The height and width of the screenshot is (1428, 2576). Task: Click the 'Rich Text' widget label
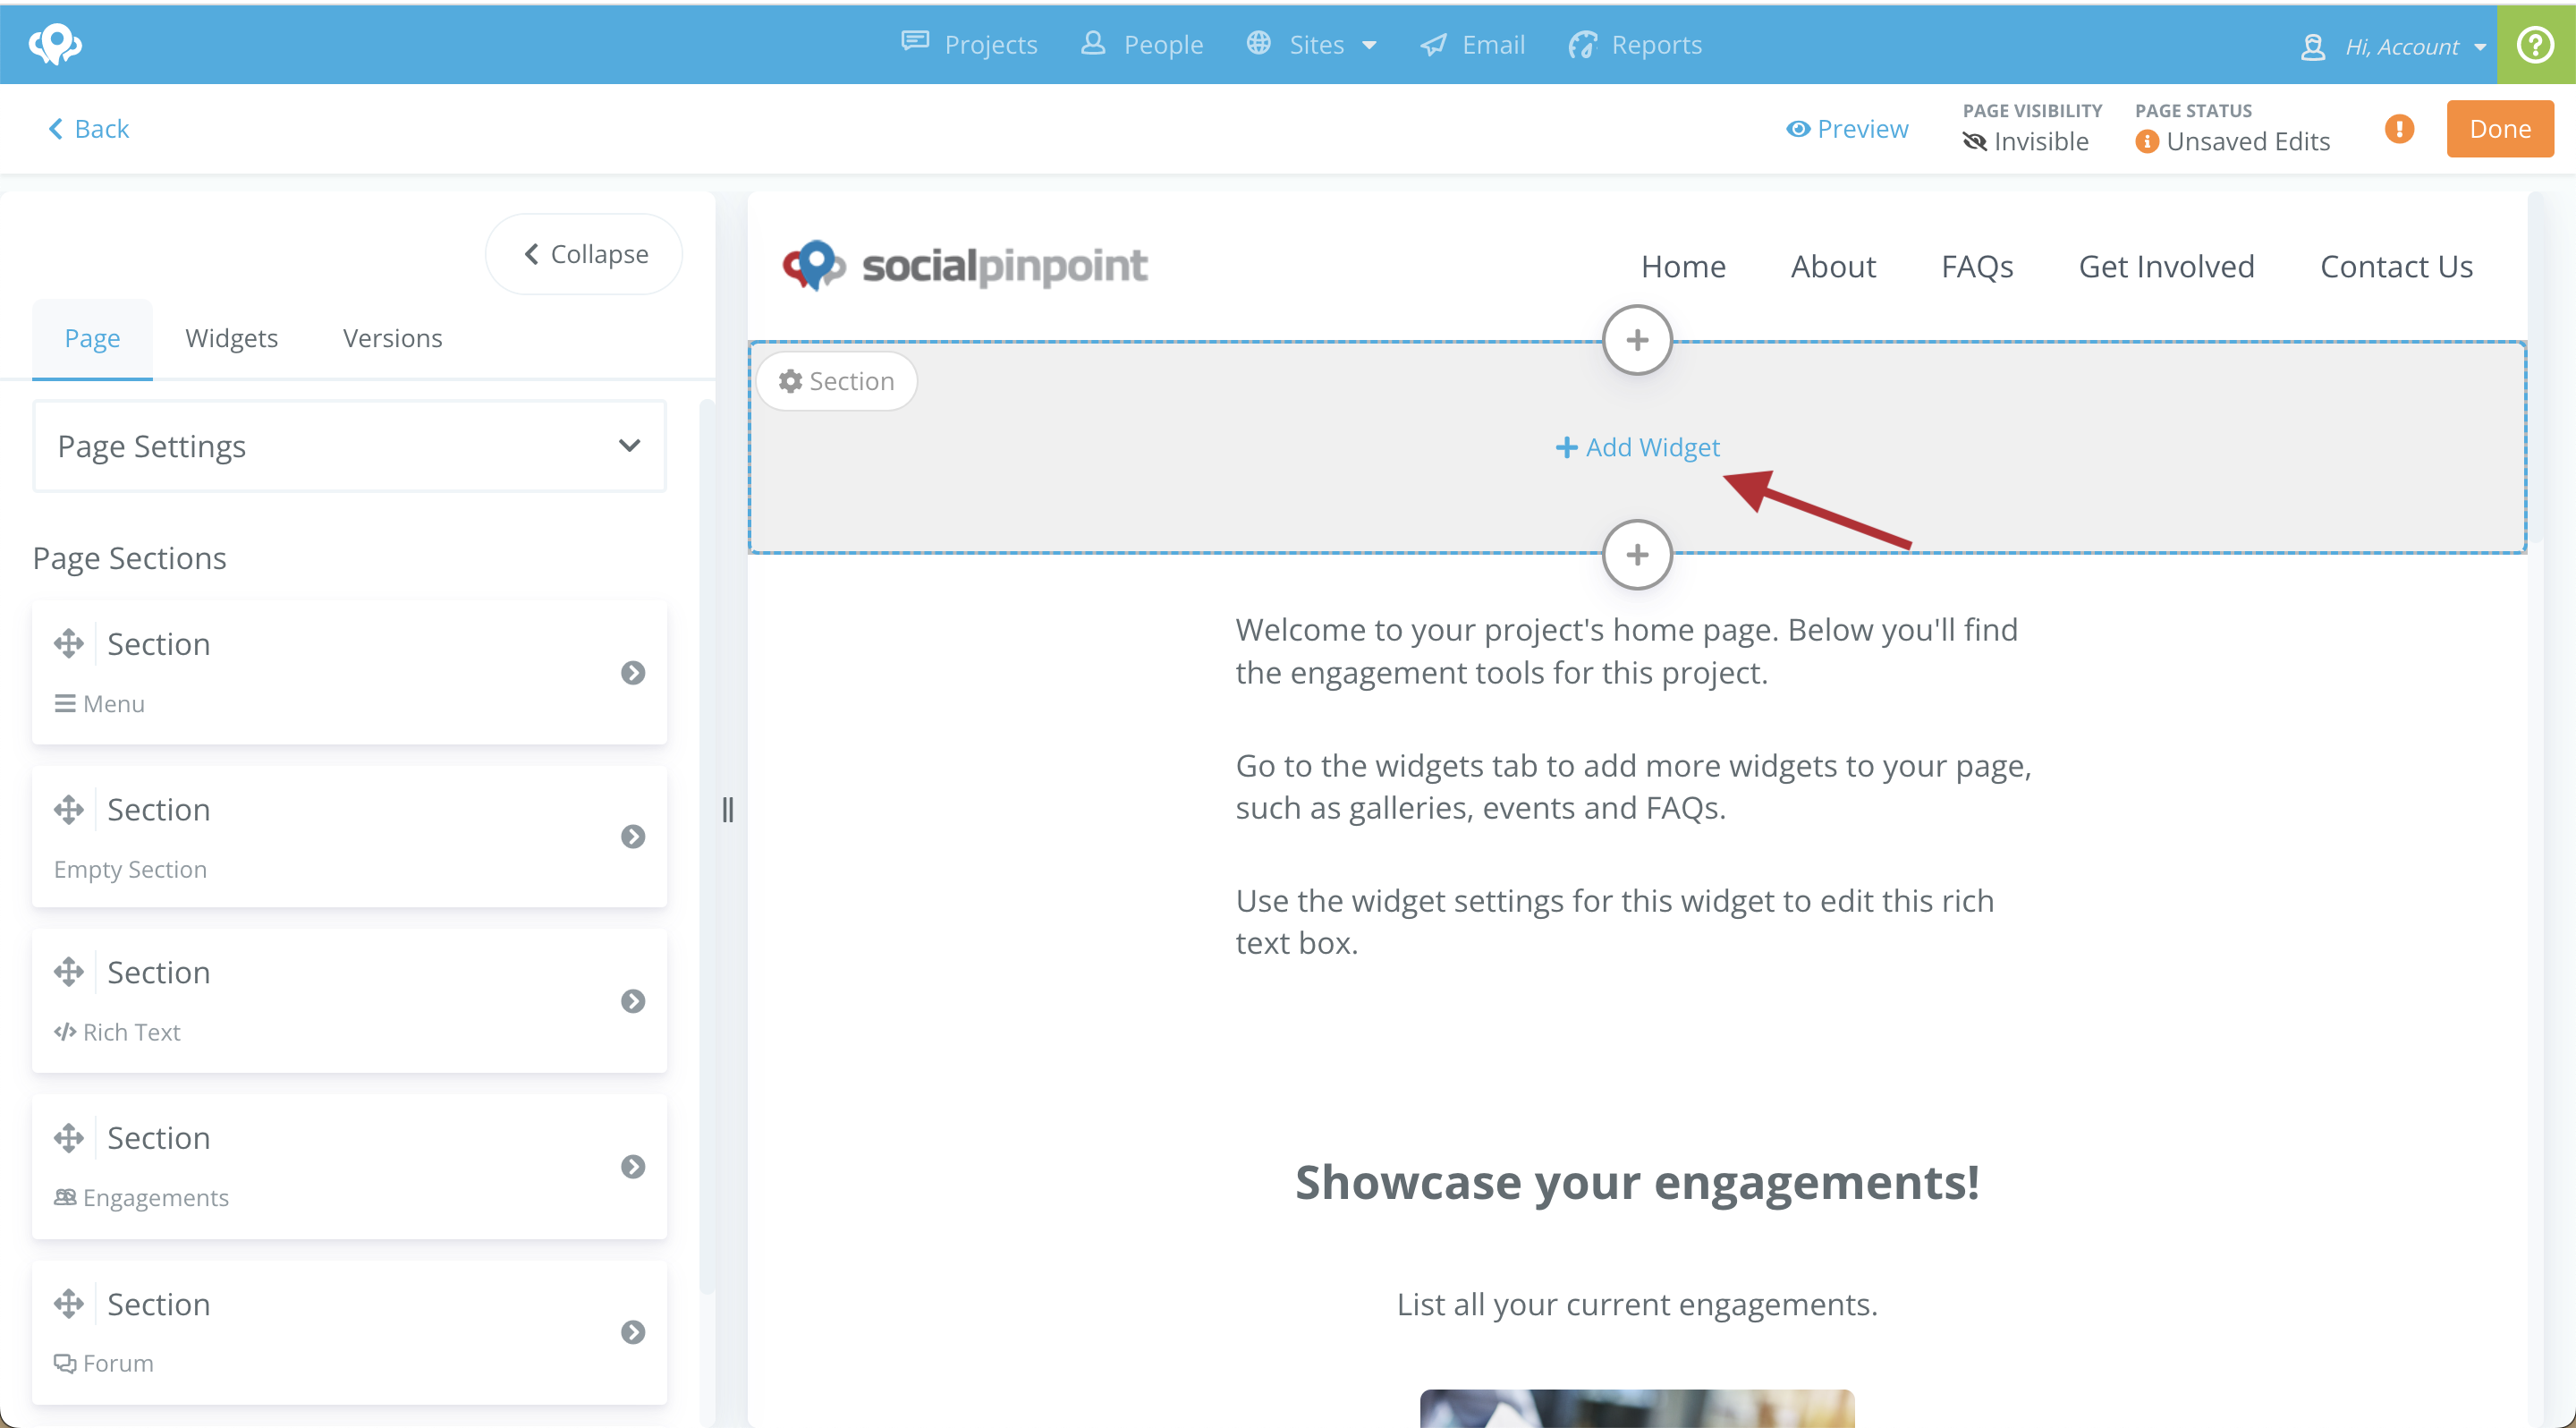(132, 1032)
